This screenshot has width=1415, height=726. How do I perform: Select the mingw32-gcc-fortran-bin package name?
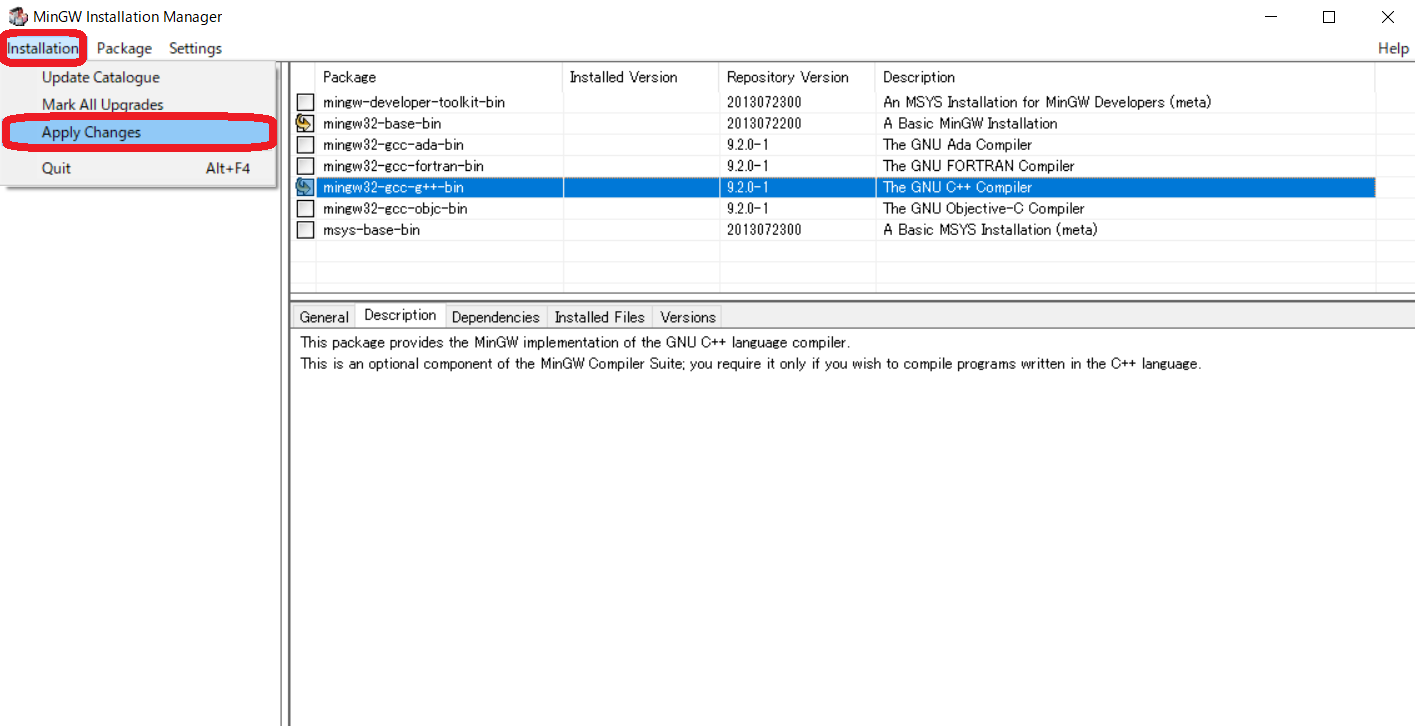[403, 166]
